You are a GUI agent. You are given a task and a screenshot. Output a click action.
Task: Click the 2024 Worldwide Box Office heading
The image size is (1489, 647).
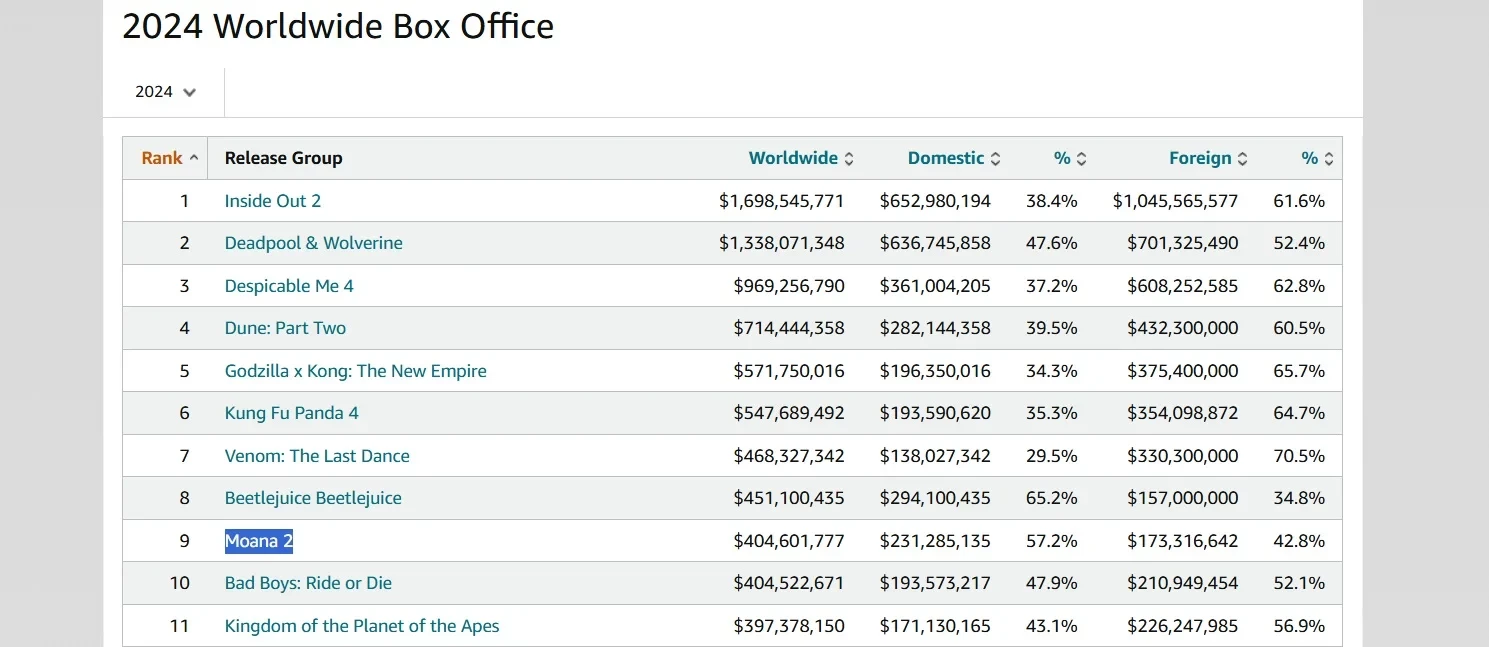tap(338, 27)
